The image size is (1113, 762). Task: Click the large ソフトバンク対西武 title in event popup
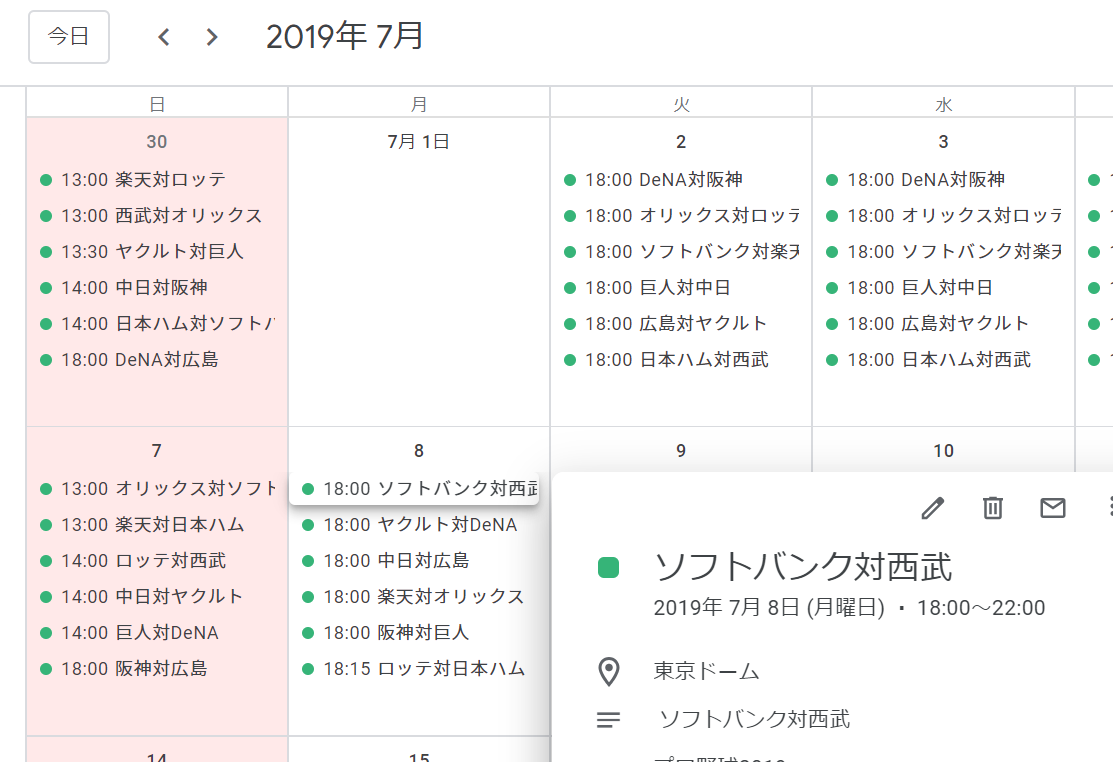pos(803,567)
